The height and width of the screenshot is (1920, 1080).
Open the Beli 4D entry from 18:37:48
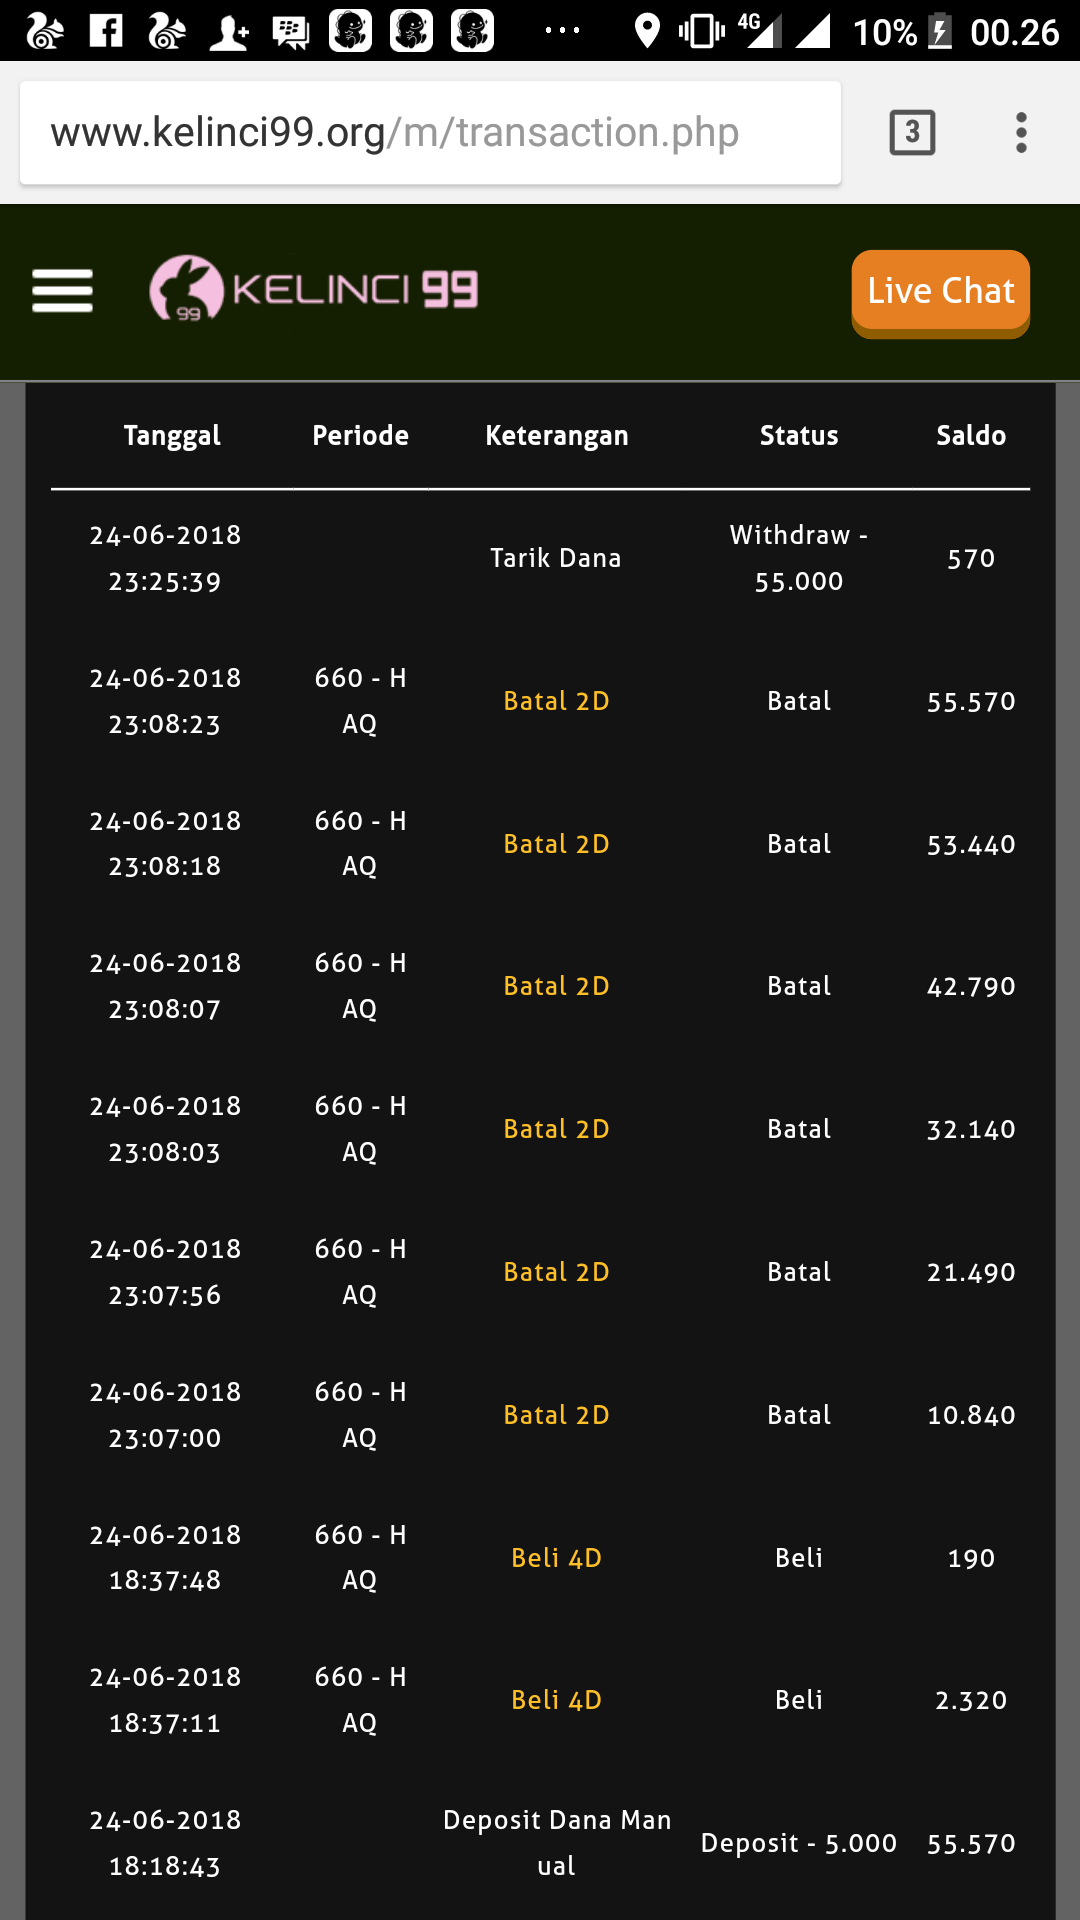point(556,1558)
